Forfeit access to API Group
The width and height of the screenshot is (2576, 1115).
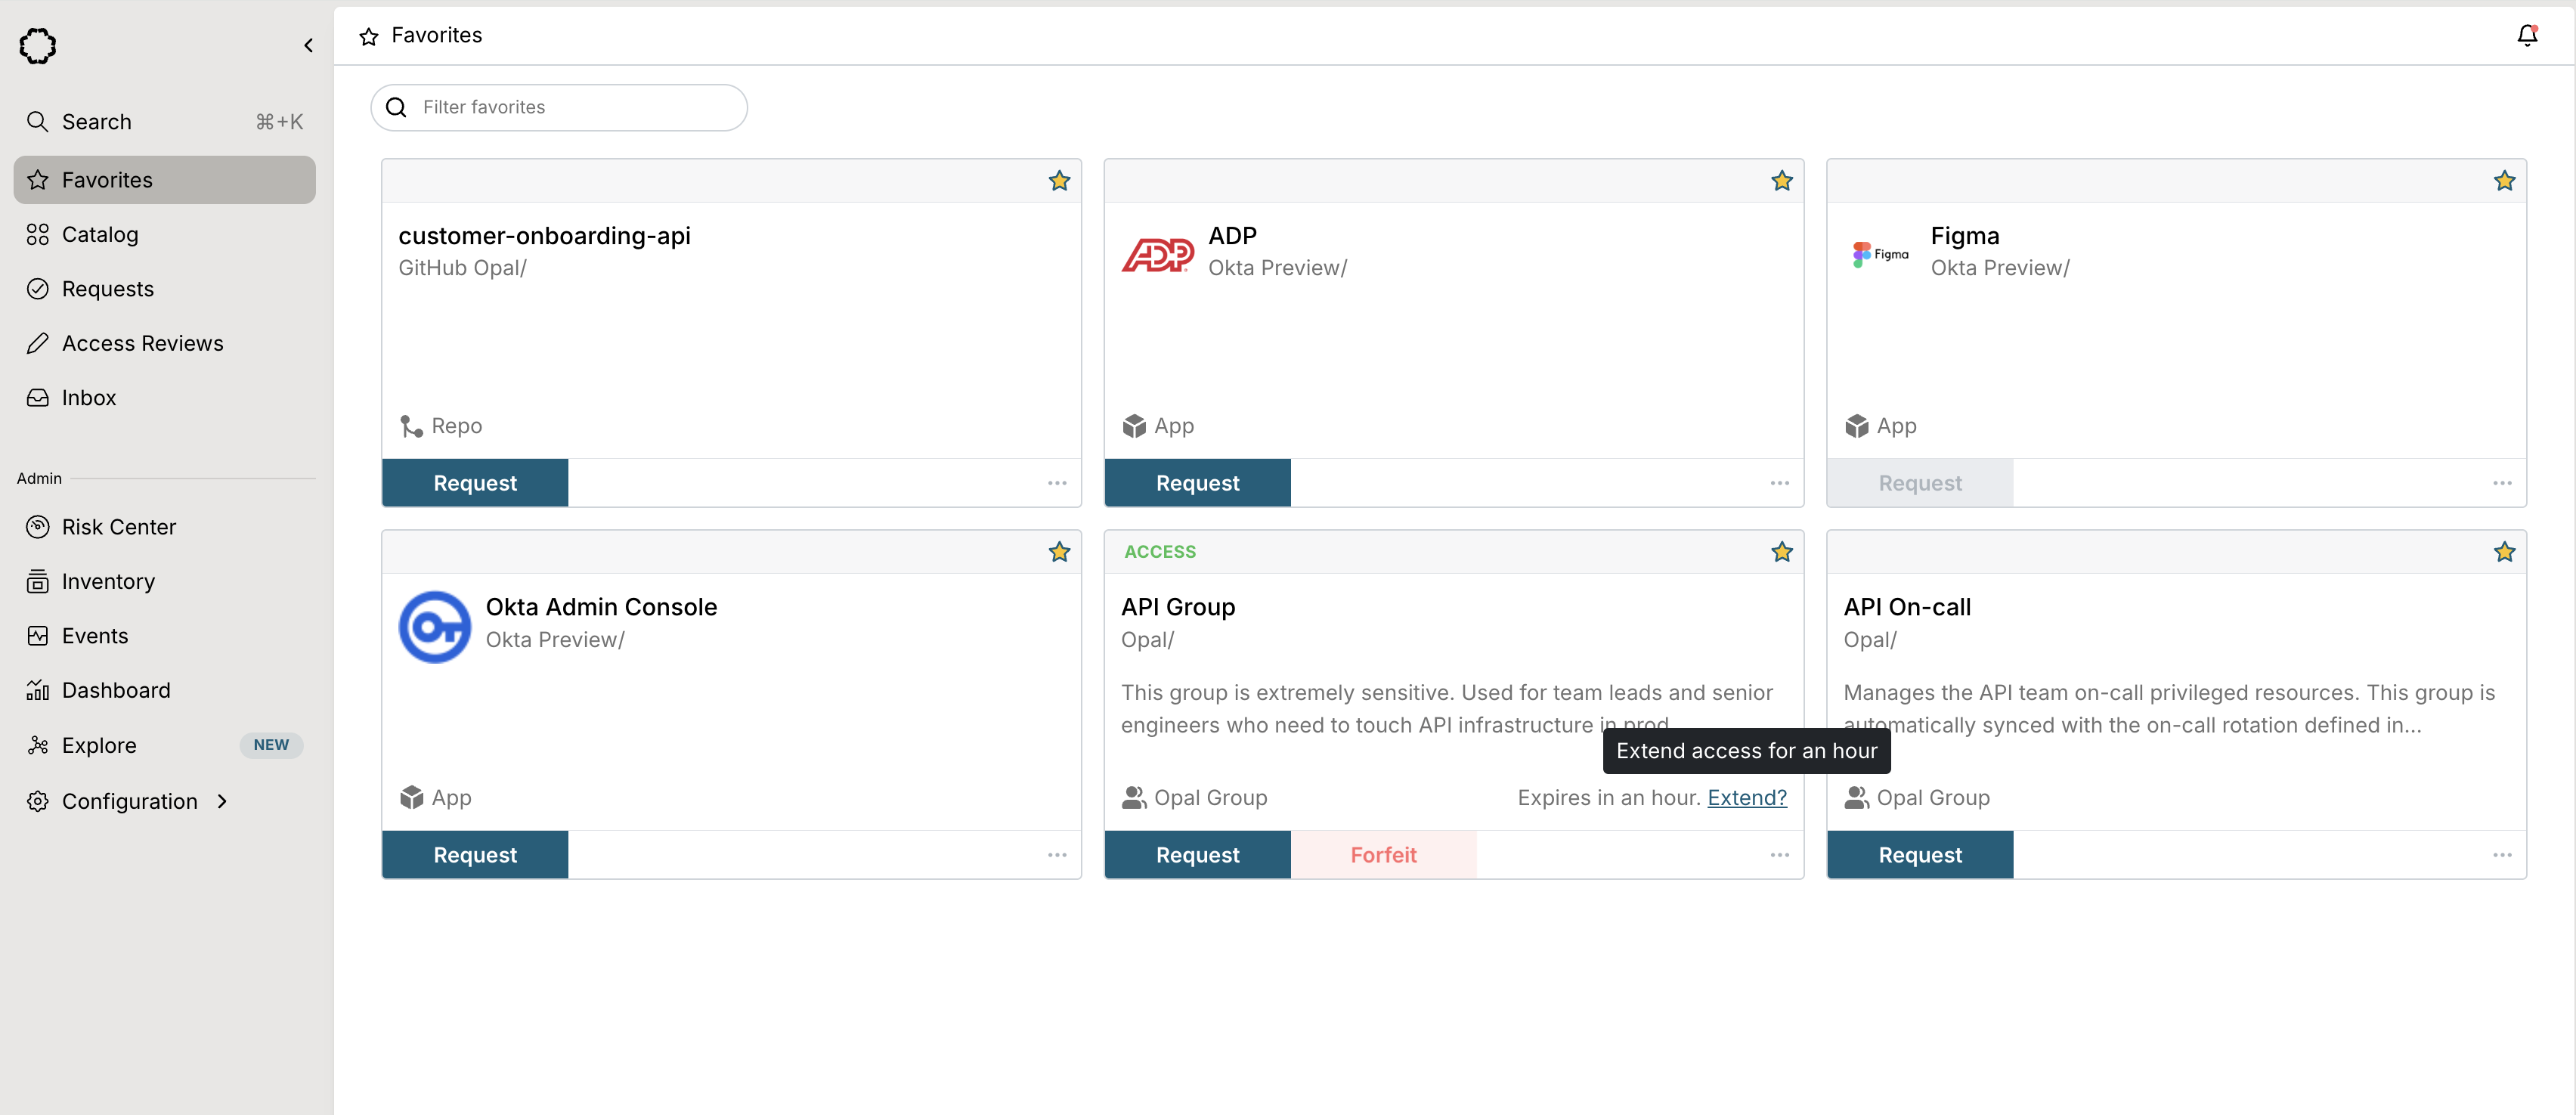[1383, 855]
